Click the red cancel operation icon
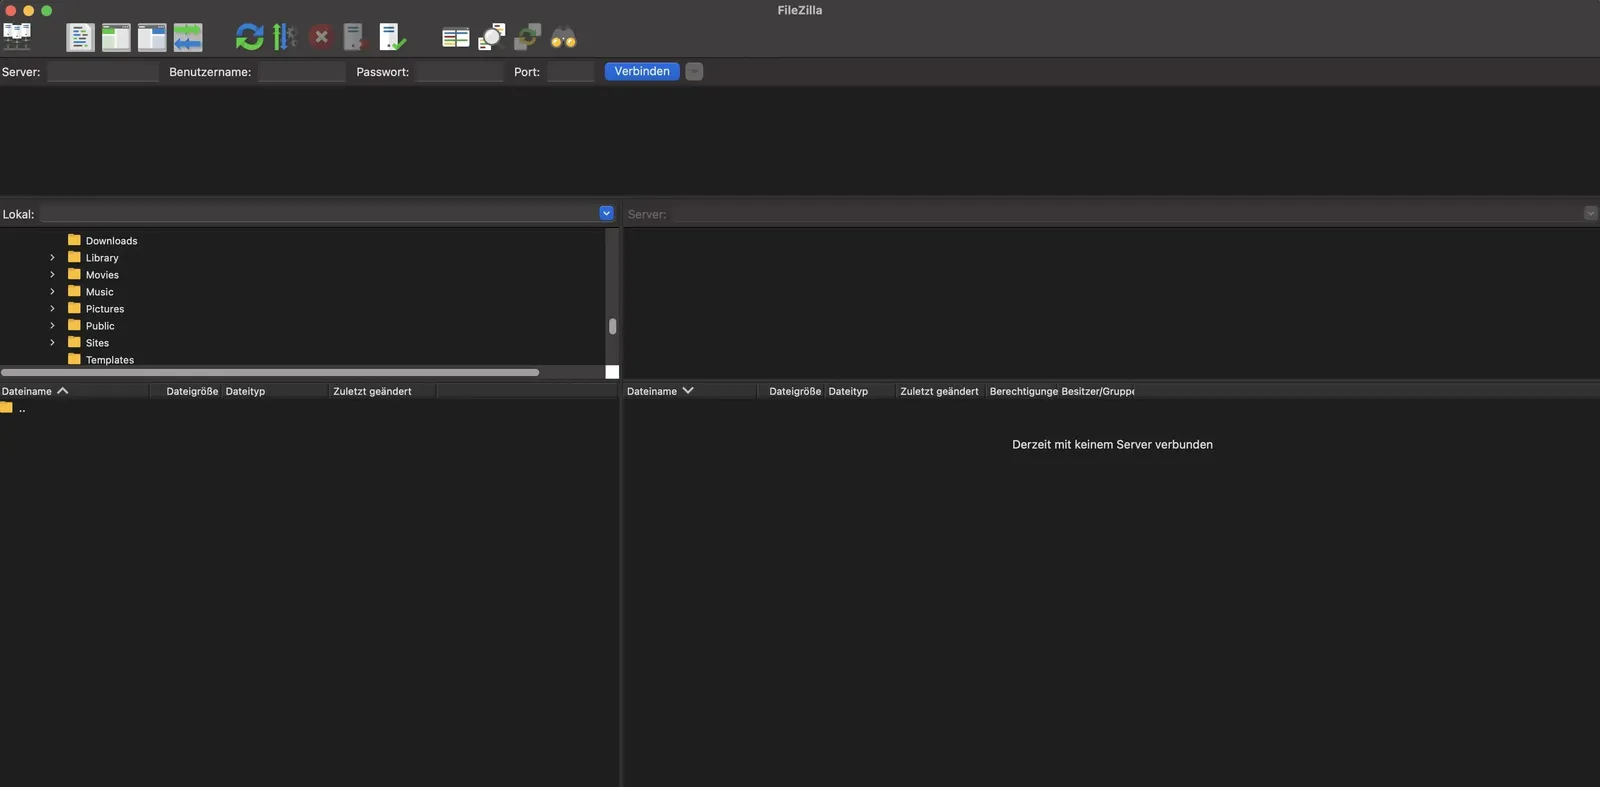Viewport: 1600px width, 787px height. (x=321, y=38)
